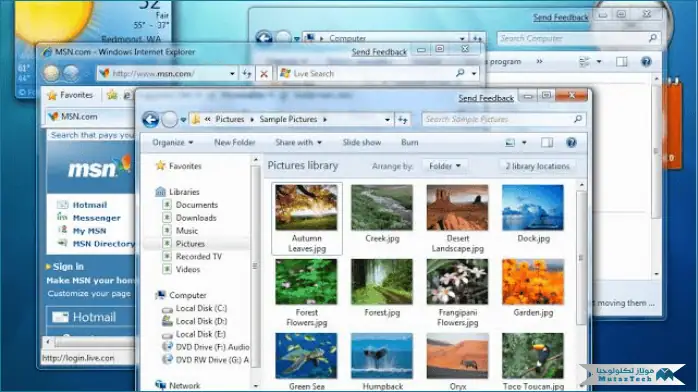Open the Share with menu

tap(298, 142)
